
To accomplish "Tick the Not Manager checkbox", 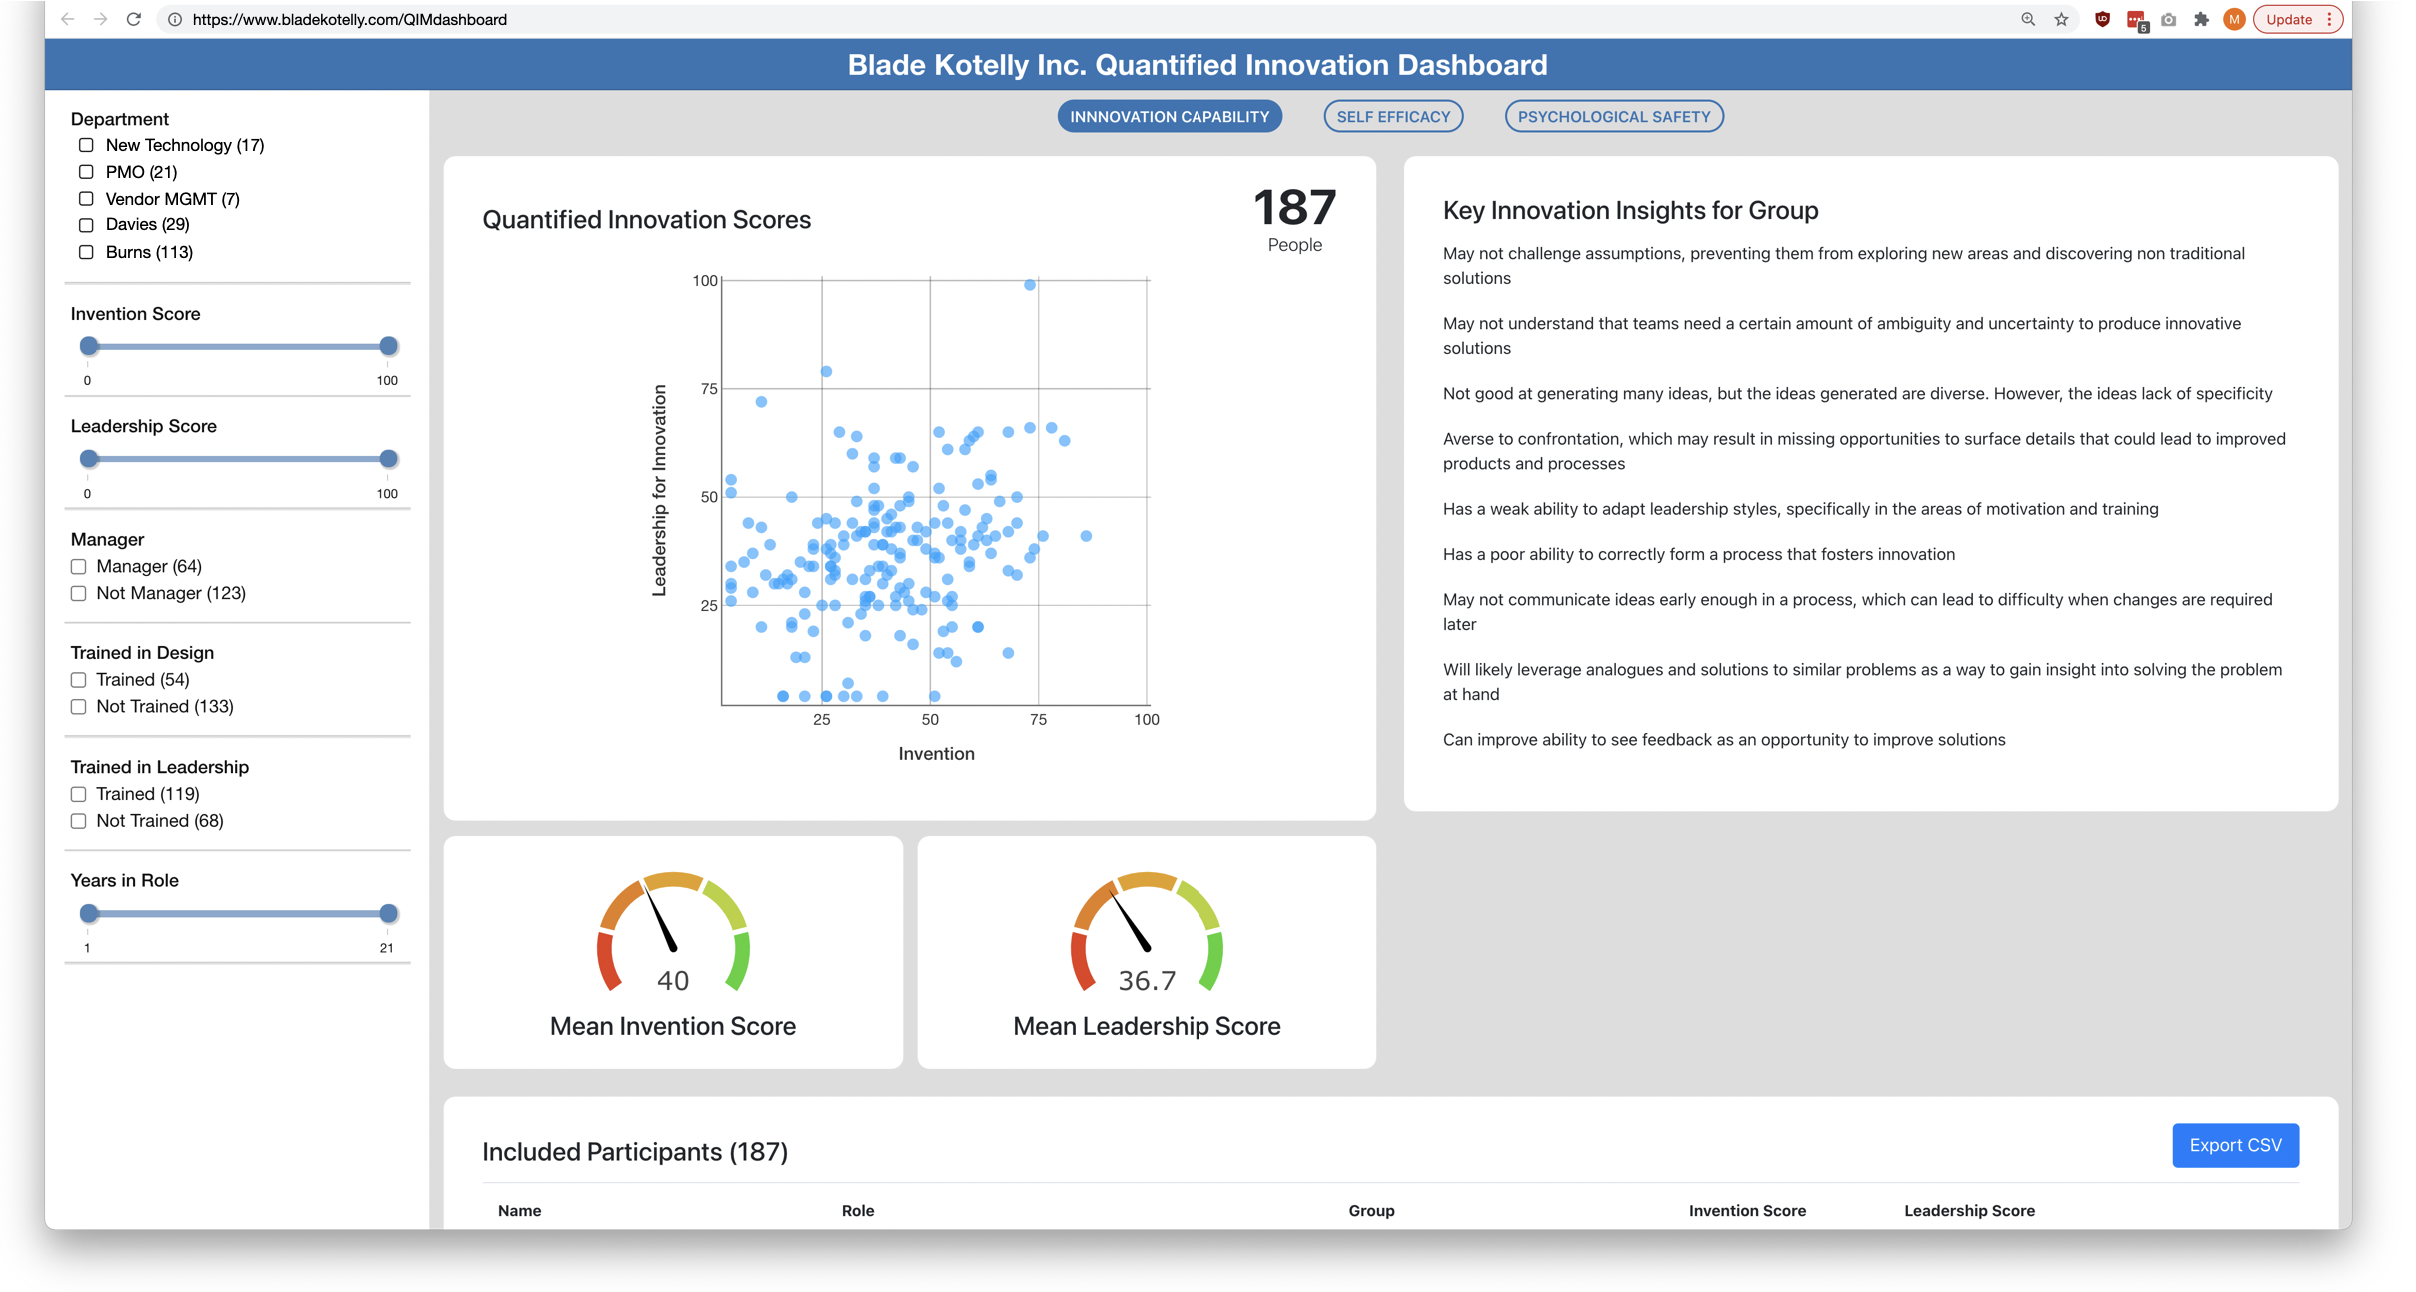I will point(78,593).
